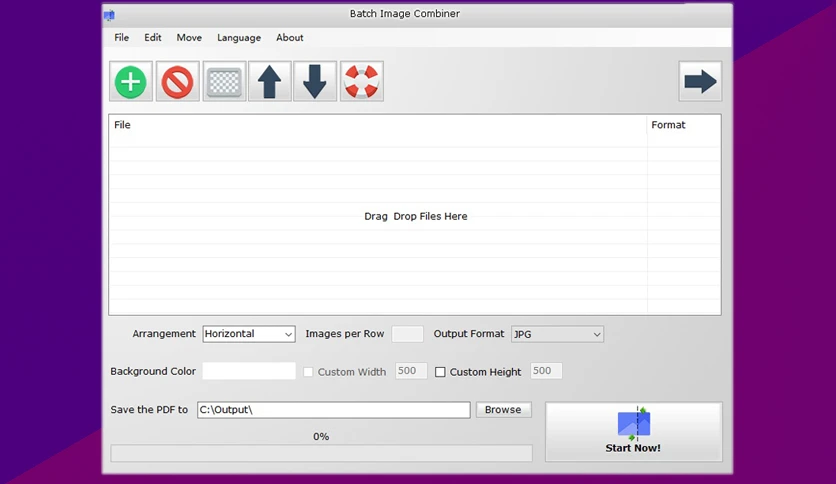Click the Custom Height value field
This screenshot has height=484, width=836.
coord(546,371)
